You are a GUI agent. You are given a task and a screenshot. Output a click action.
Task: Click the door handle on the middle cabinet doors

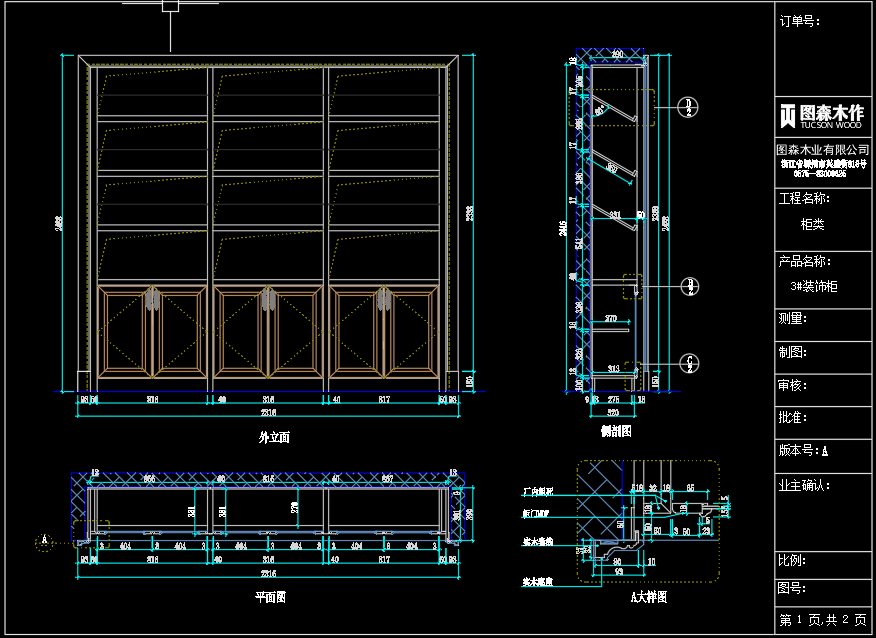click(268, 299)
